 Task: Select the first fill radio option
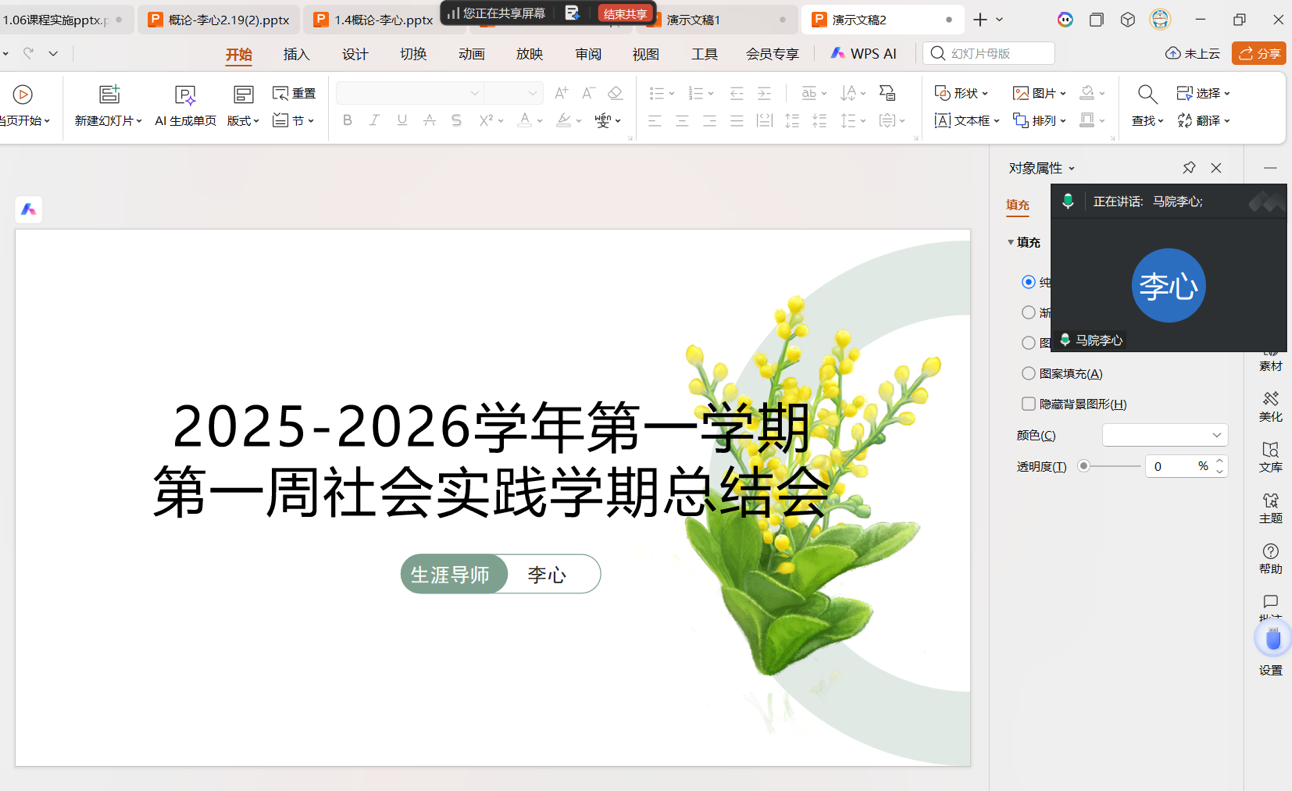click(x=1028, y=283)
